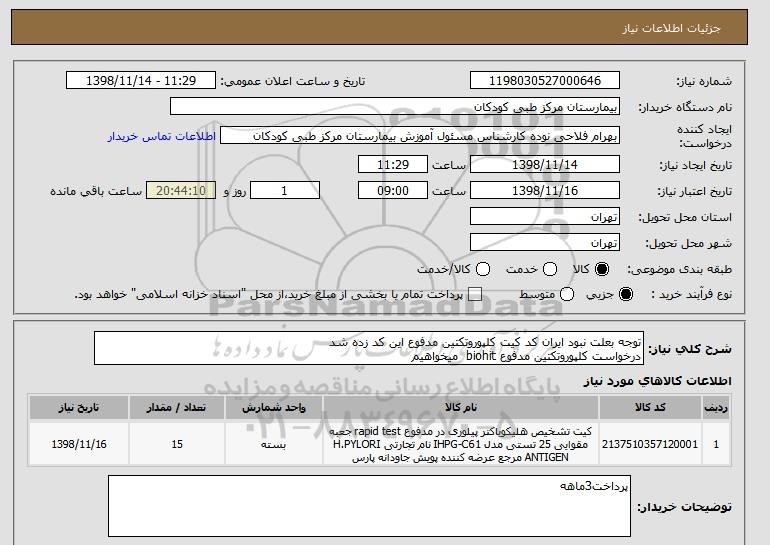Click the request creator name field

420,136
